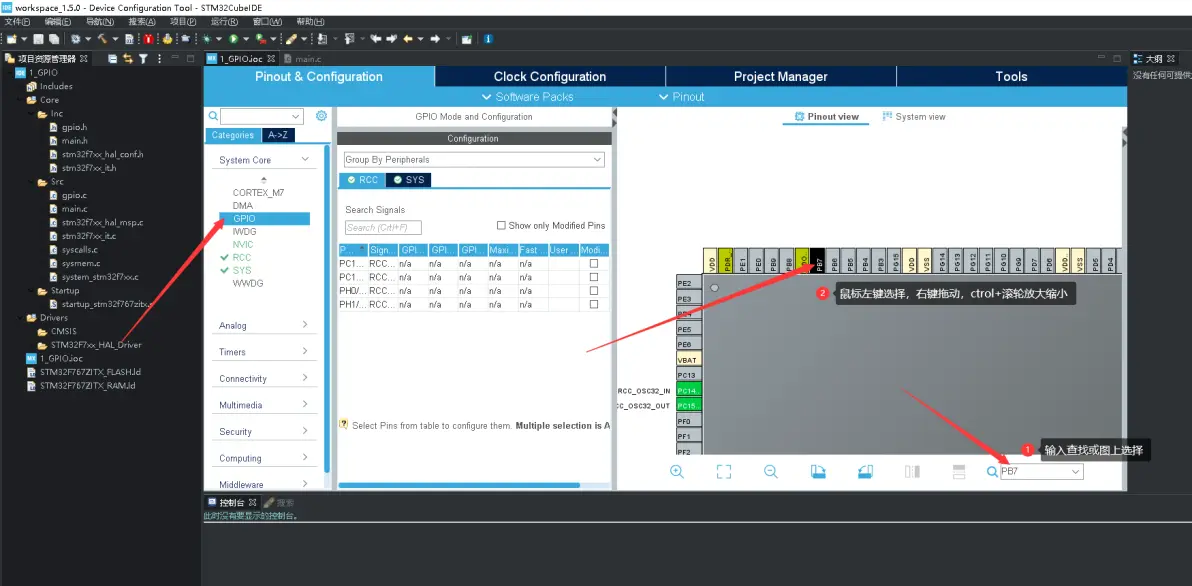1192x586 pixels.
Task: Open the project explorer view menu dots
Action: click(160, 59)
